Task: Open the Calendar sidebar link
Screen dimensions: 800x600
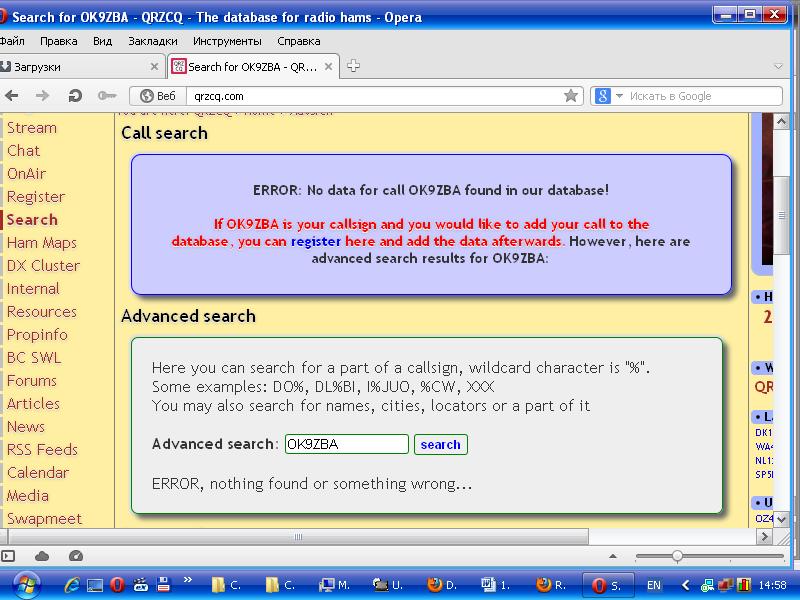Action: coord(38,472)
